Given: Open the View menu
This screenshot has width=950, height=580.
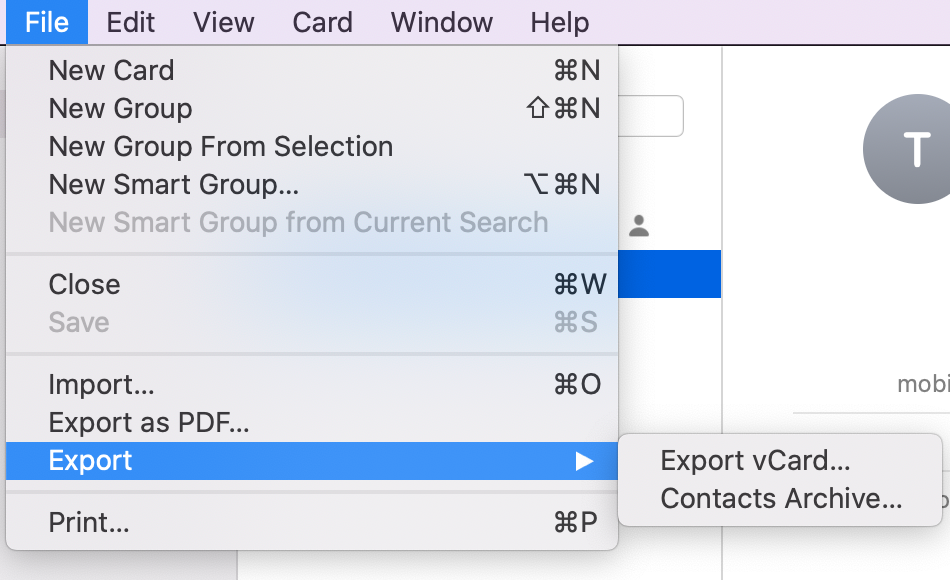Looking at the screenshot, I should point(224,22).
